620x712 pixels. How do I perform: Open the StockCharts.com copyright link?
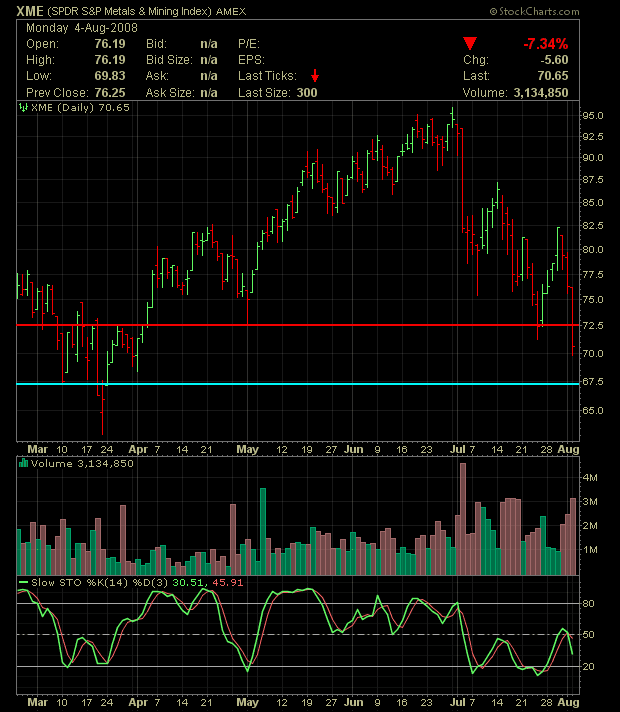tap(534, 11)
